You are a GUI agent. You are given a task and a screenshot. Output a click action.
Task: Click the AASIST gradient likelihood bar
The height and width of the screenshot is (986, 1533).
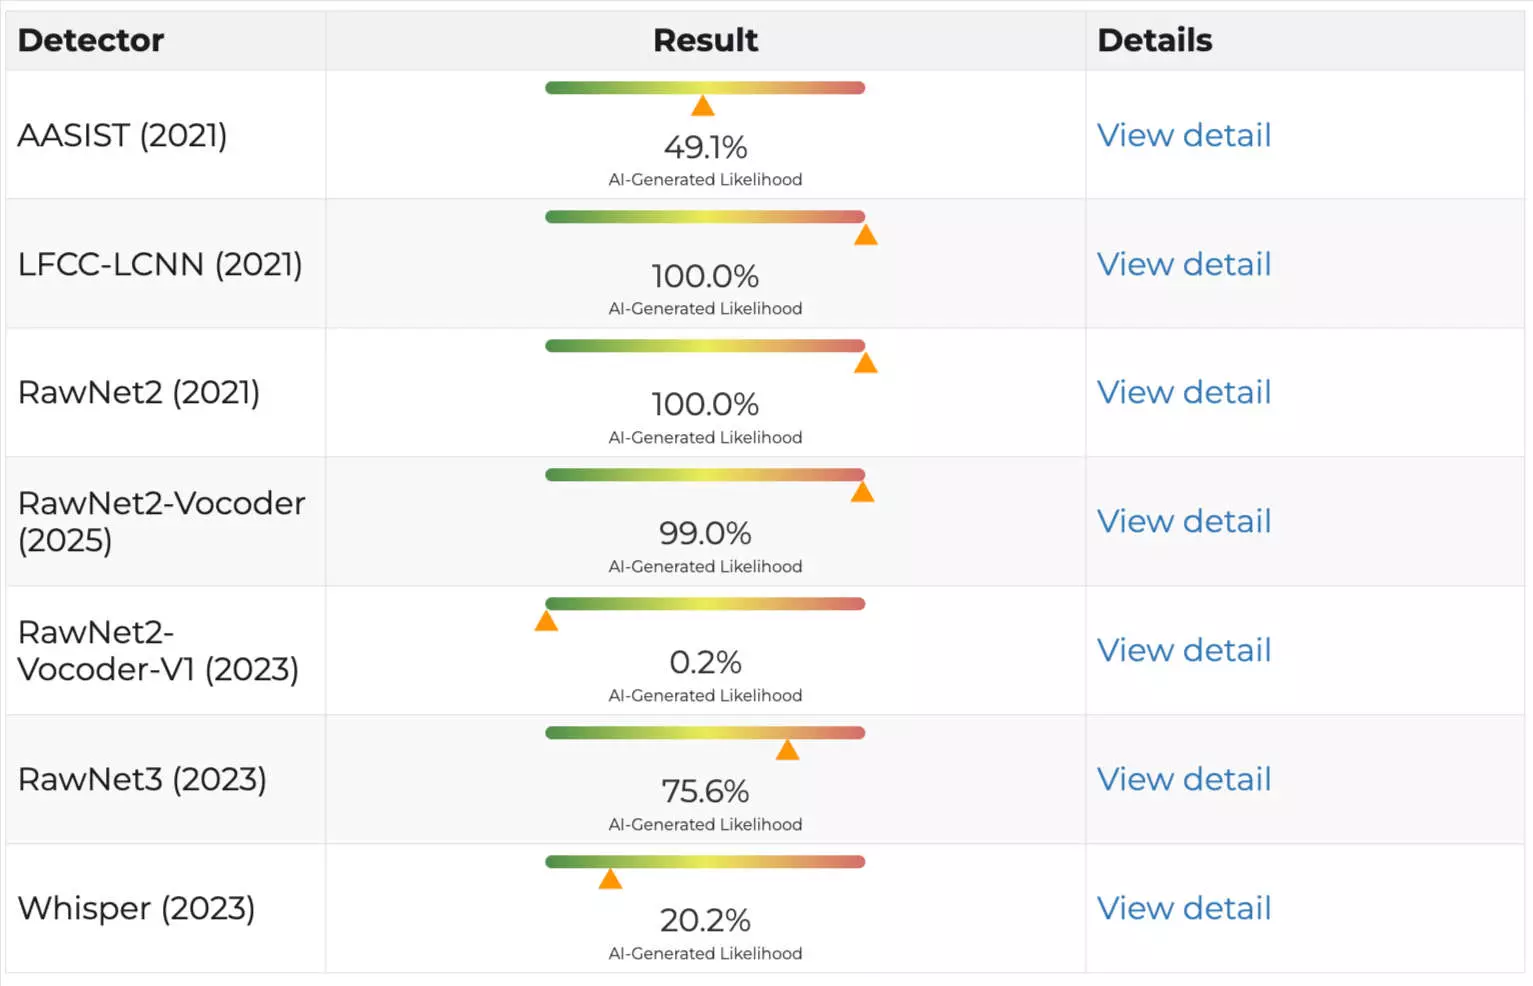coord(705,88)
